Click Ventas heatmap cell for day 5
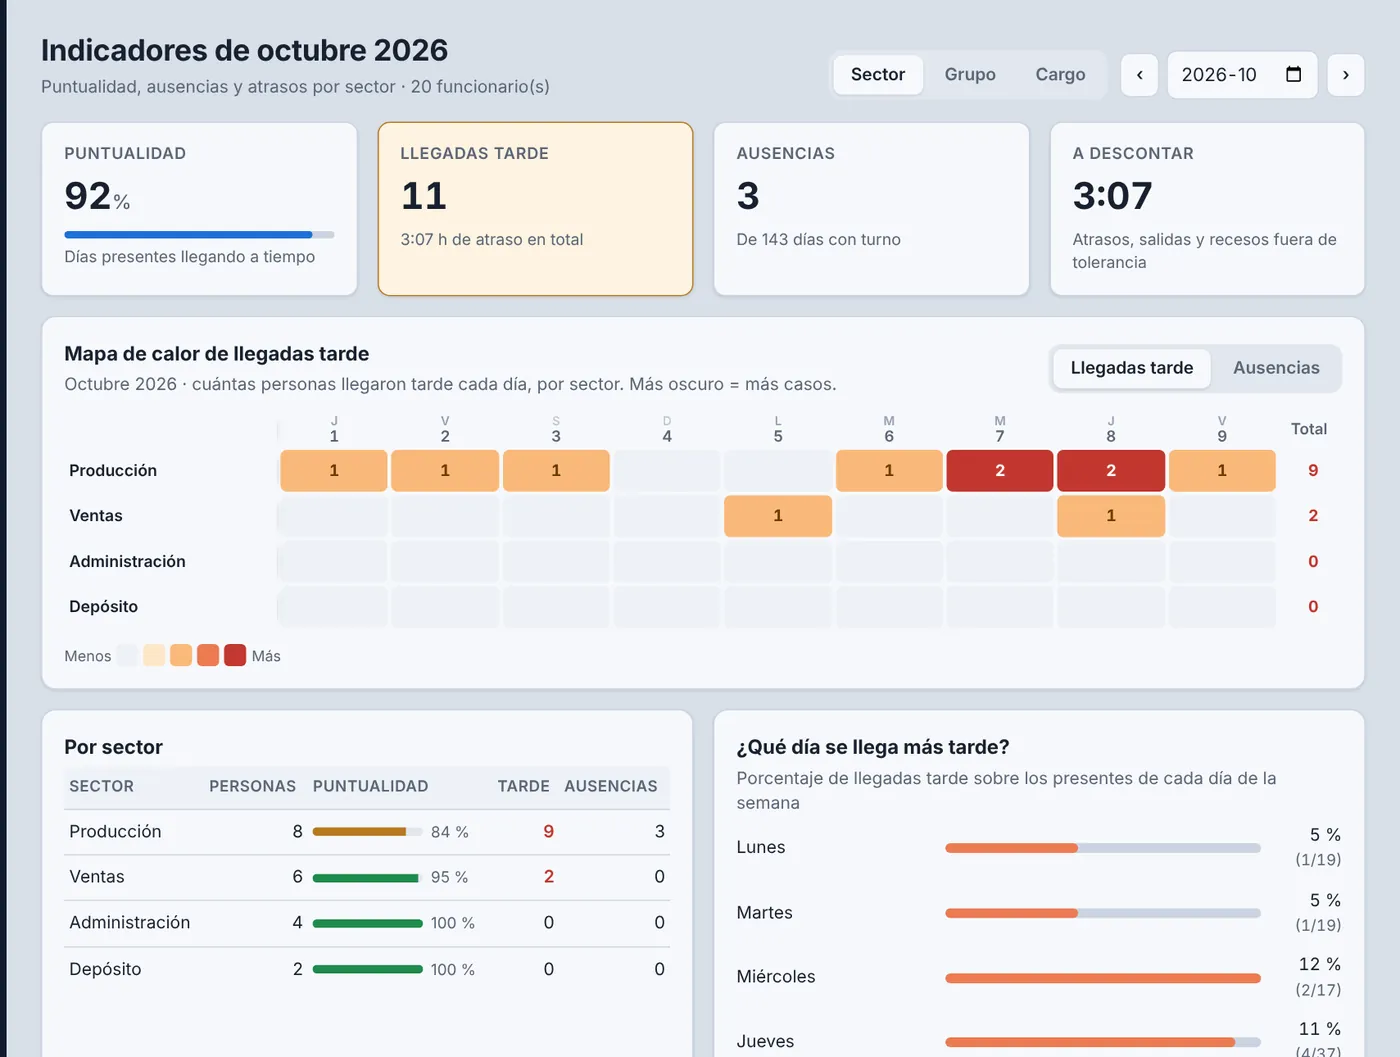 coord(778,516)
